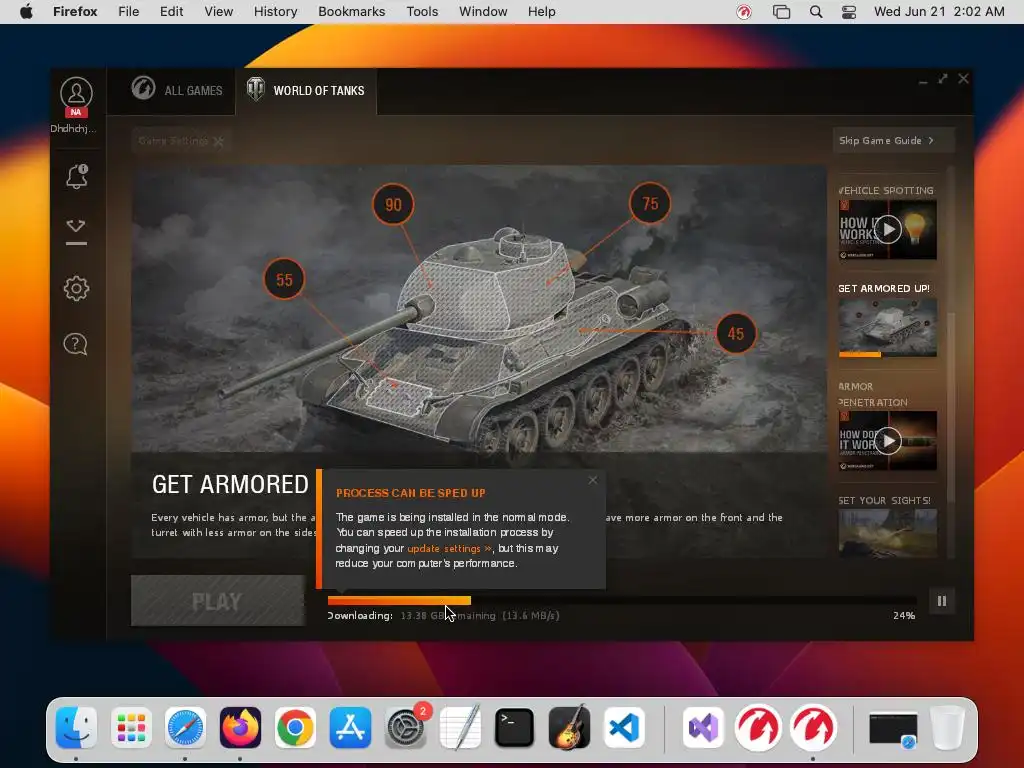
Task: Open Trash from the dock
Action: [x=947, y=728]
